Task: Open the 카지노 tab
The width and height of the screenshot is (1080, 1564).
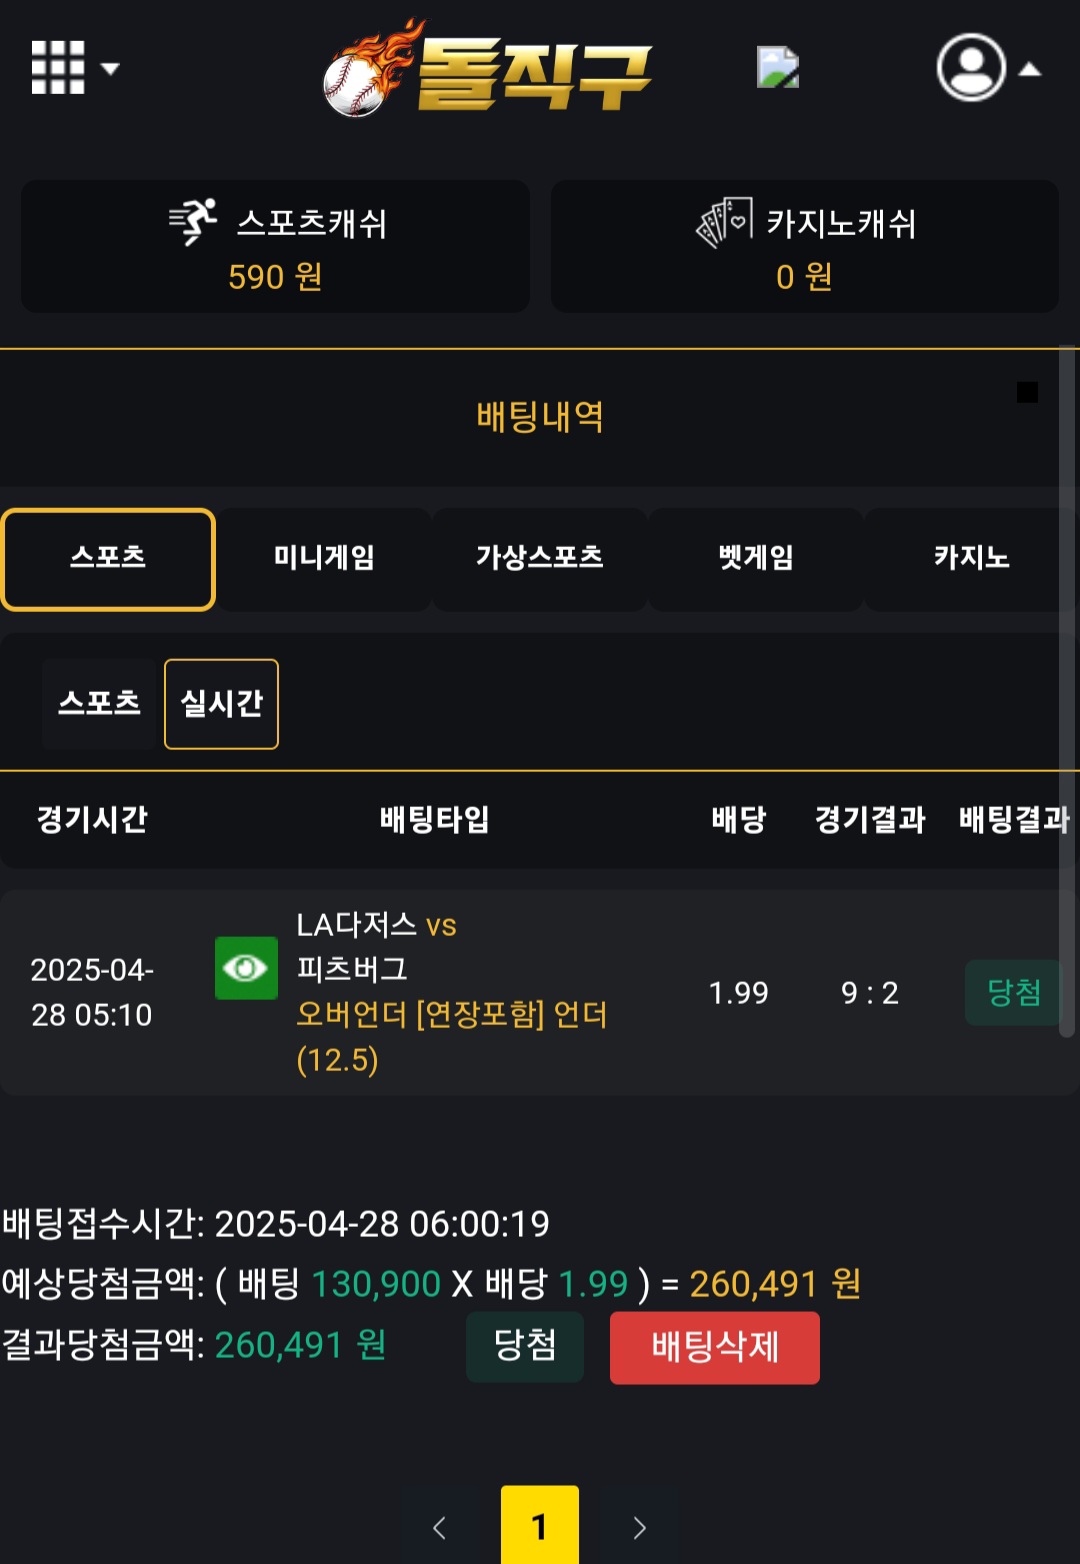Action: pos(971,559)
